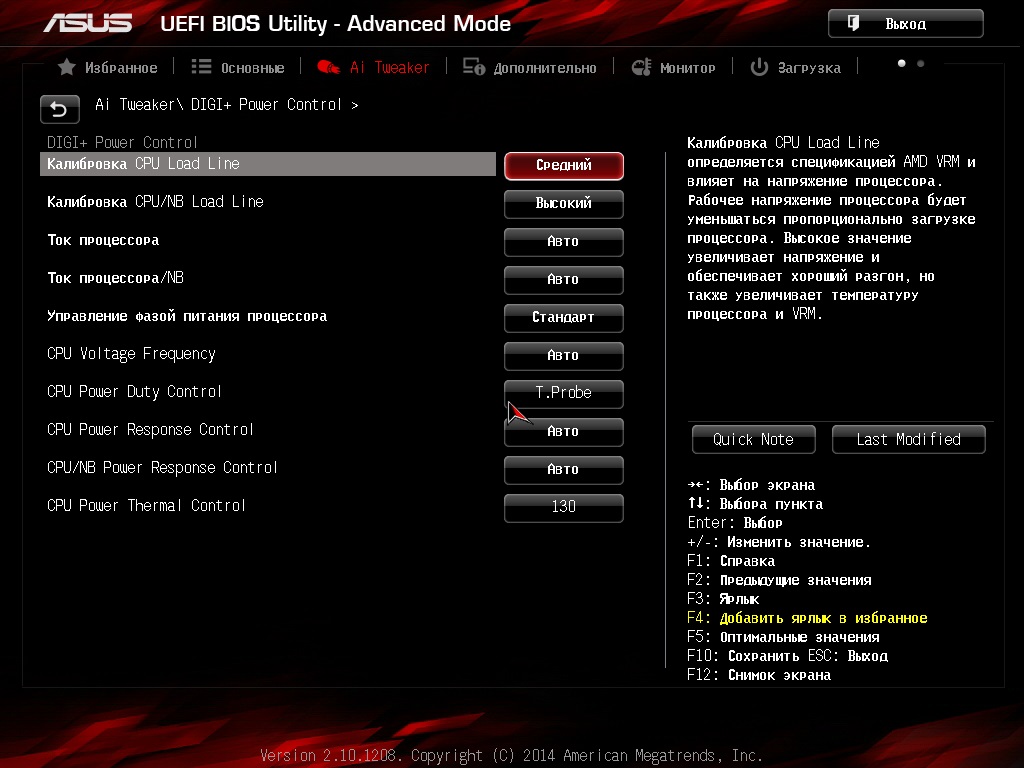Click the first page indicator dot
The width and height of the screenshot is (1024, 768).
coord(902,63)
